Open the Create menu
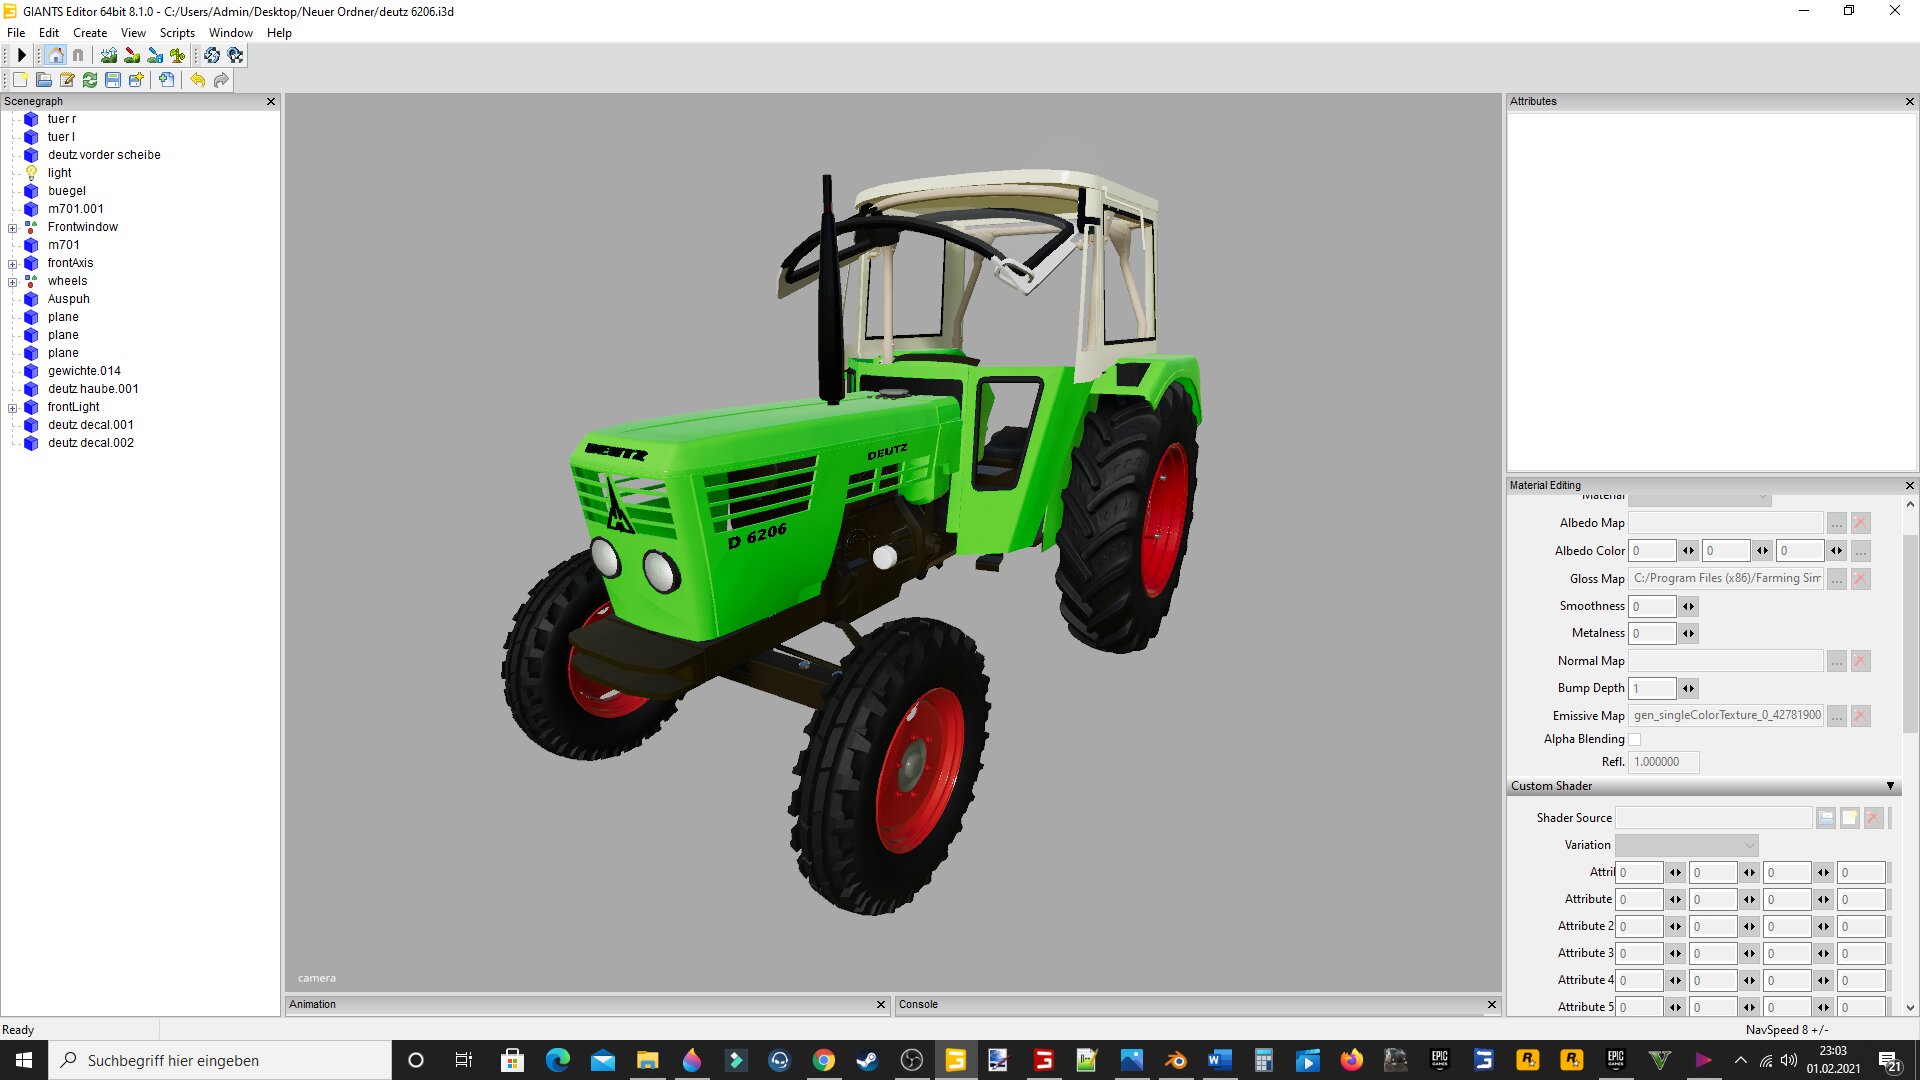The image size is (1920, 1080). click(x=90, y=33)
